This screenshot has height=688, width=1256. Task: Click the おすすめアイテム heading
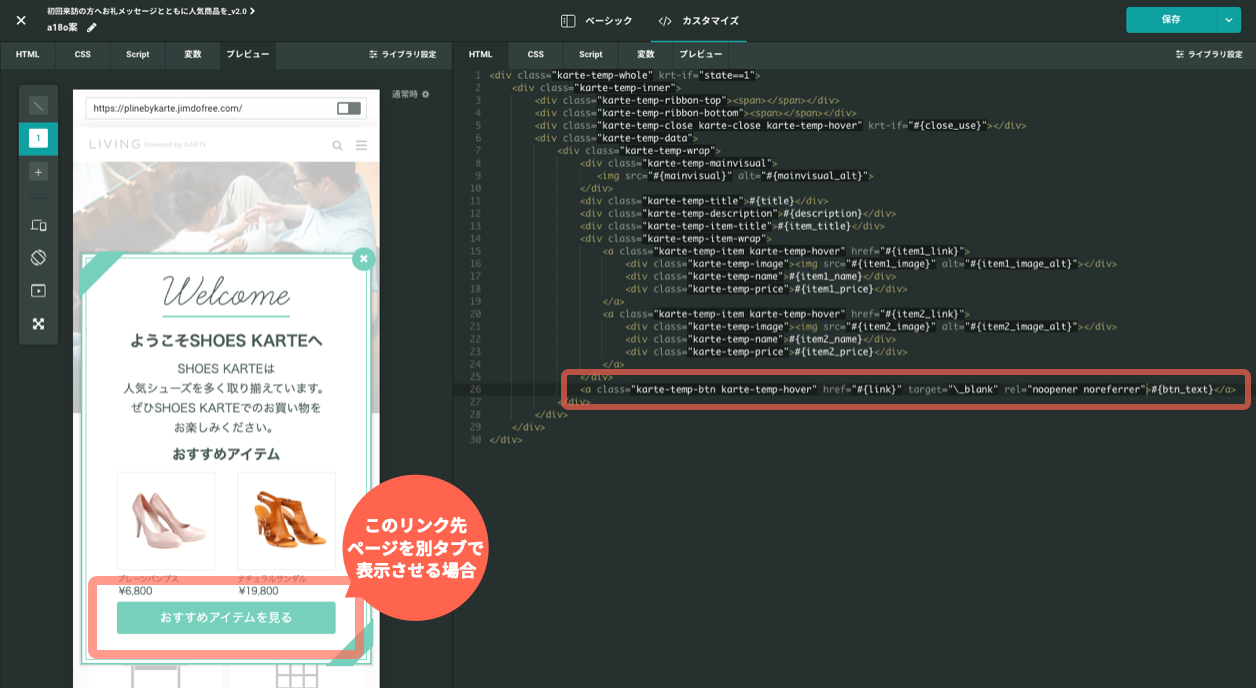[226, 454]
